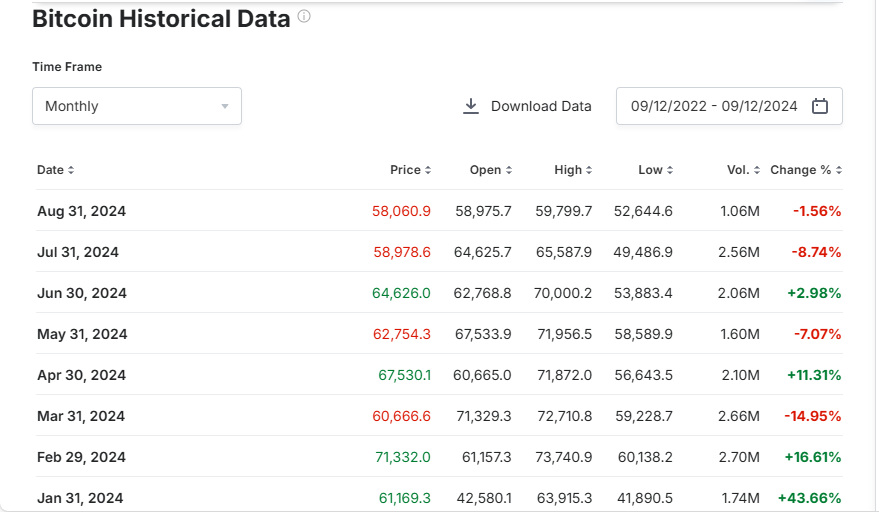Sort table by Change % column
Viewport: 879px width, 512px height.
pyautogui.click(x=806, y=170)
